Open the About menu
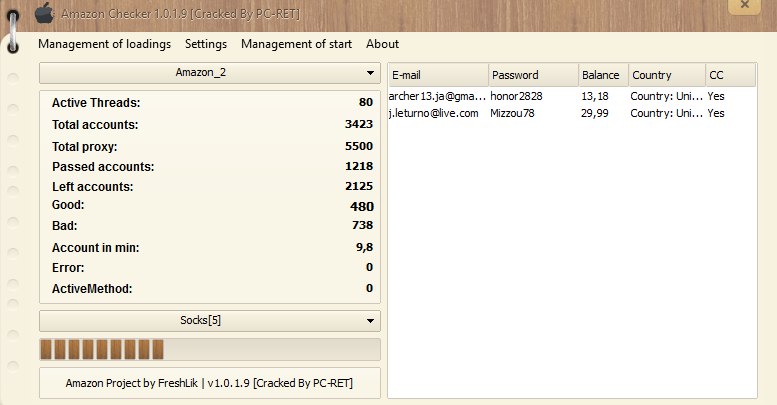 click(382, 44)
